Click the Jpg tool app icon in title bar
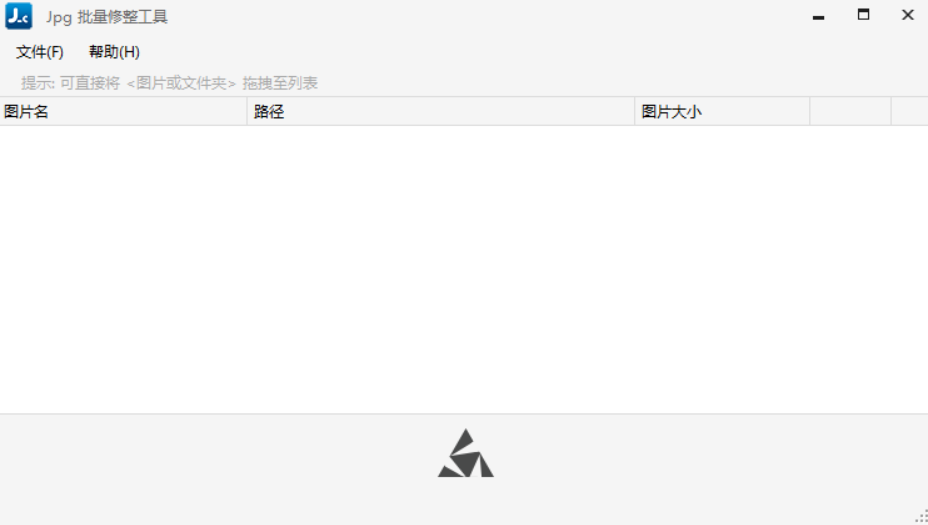 (x=18, y=16)
